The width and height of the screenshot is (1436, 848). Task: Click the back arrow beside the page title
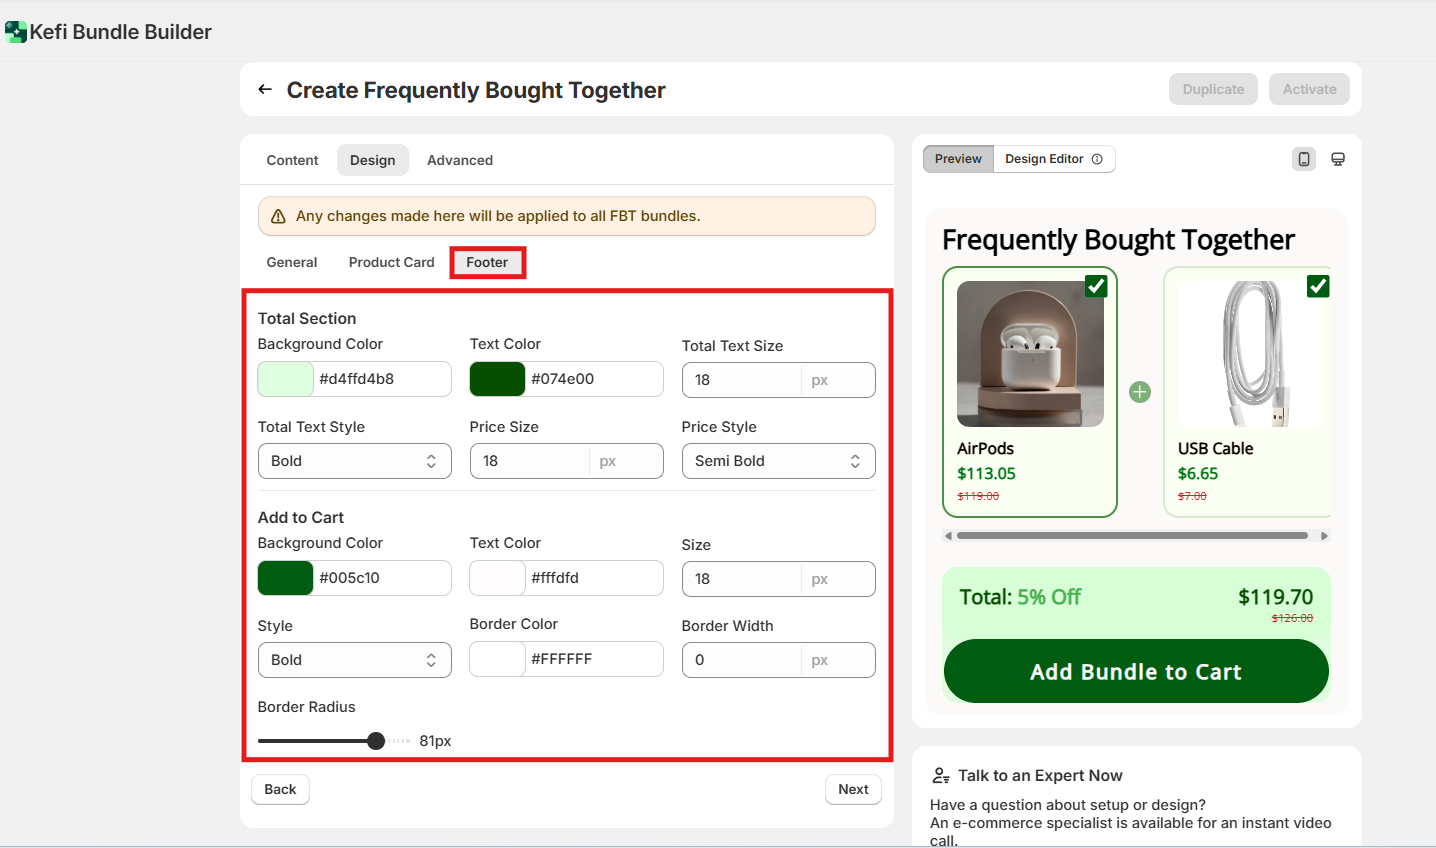[265, 90]
